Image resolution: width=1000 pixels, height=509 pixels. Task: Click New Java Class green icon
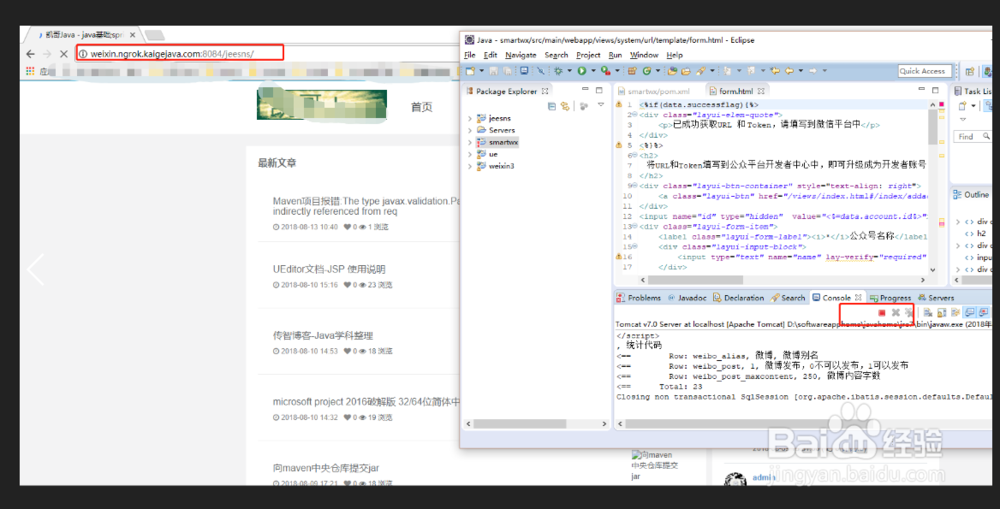(x=647, y=71)
